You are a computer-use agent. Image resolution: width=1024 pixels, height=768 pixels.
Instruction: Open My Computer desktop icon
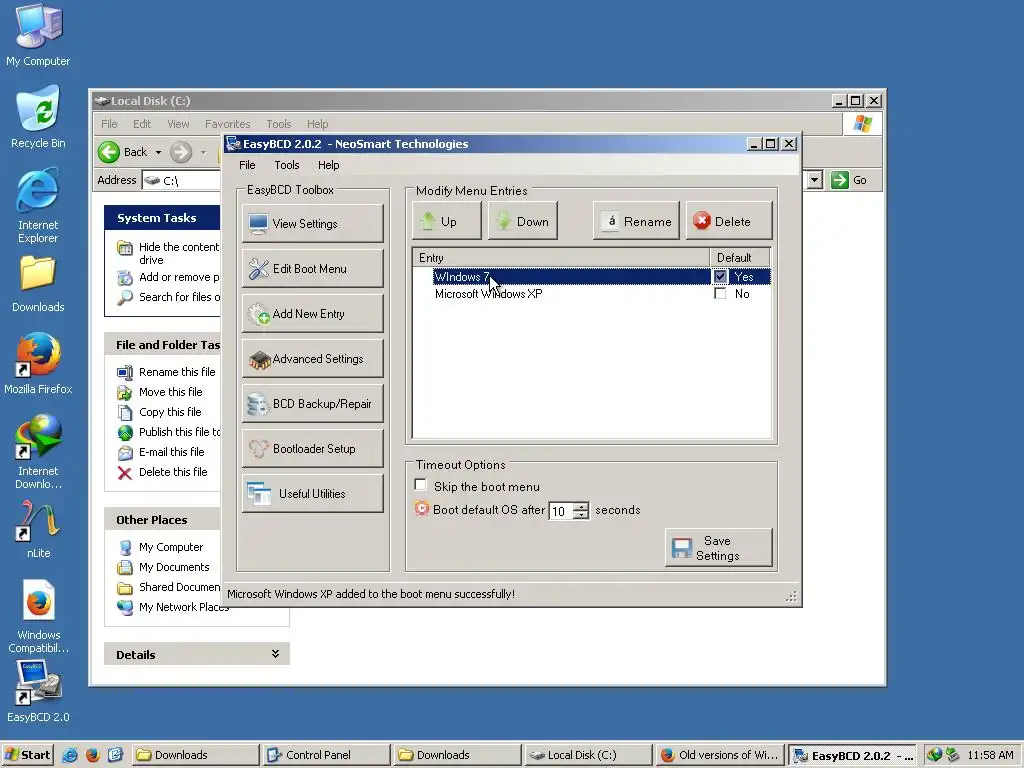coord(38,36)
